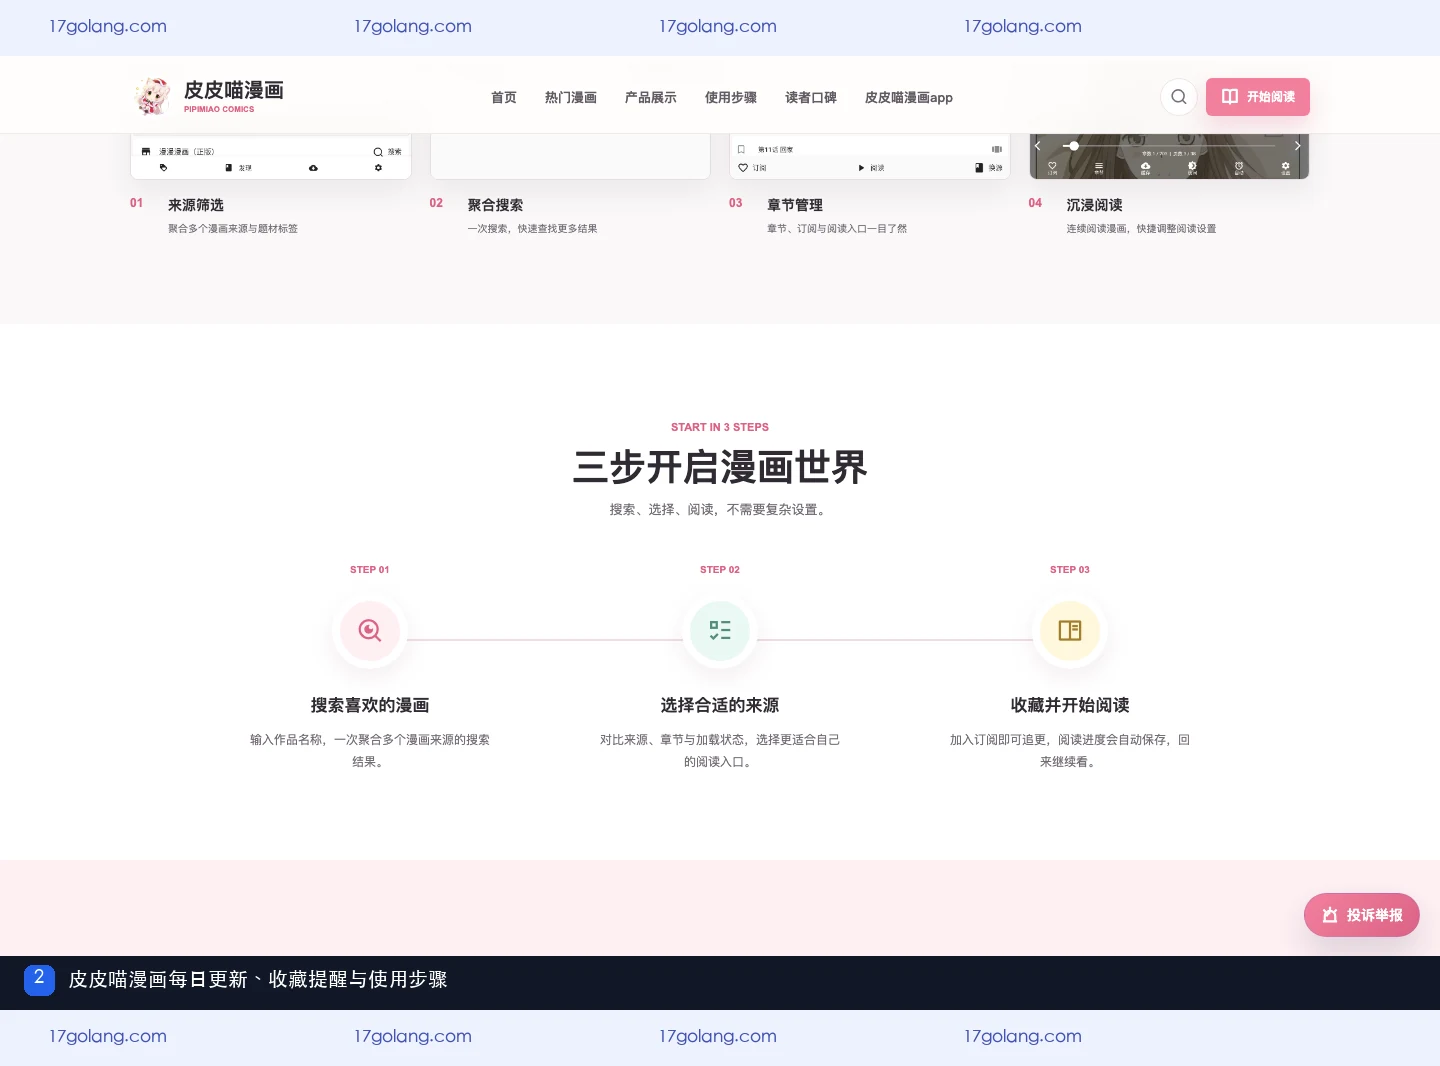Click the PIPIMIAO COMICS subtitle
The height and width of the screenshot is (1066, 1440).
click(x=219, y=109)
